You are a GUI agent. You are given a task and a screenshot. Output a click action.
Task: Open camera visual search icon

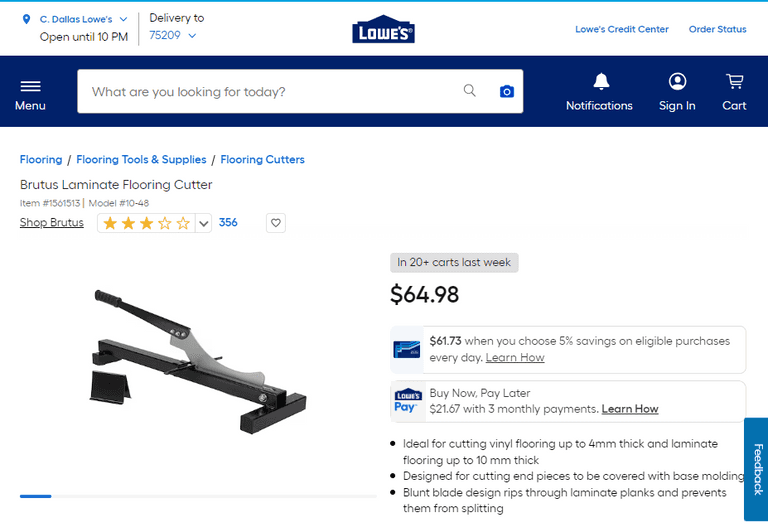[507, 92]
